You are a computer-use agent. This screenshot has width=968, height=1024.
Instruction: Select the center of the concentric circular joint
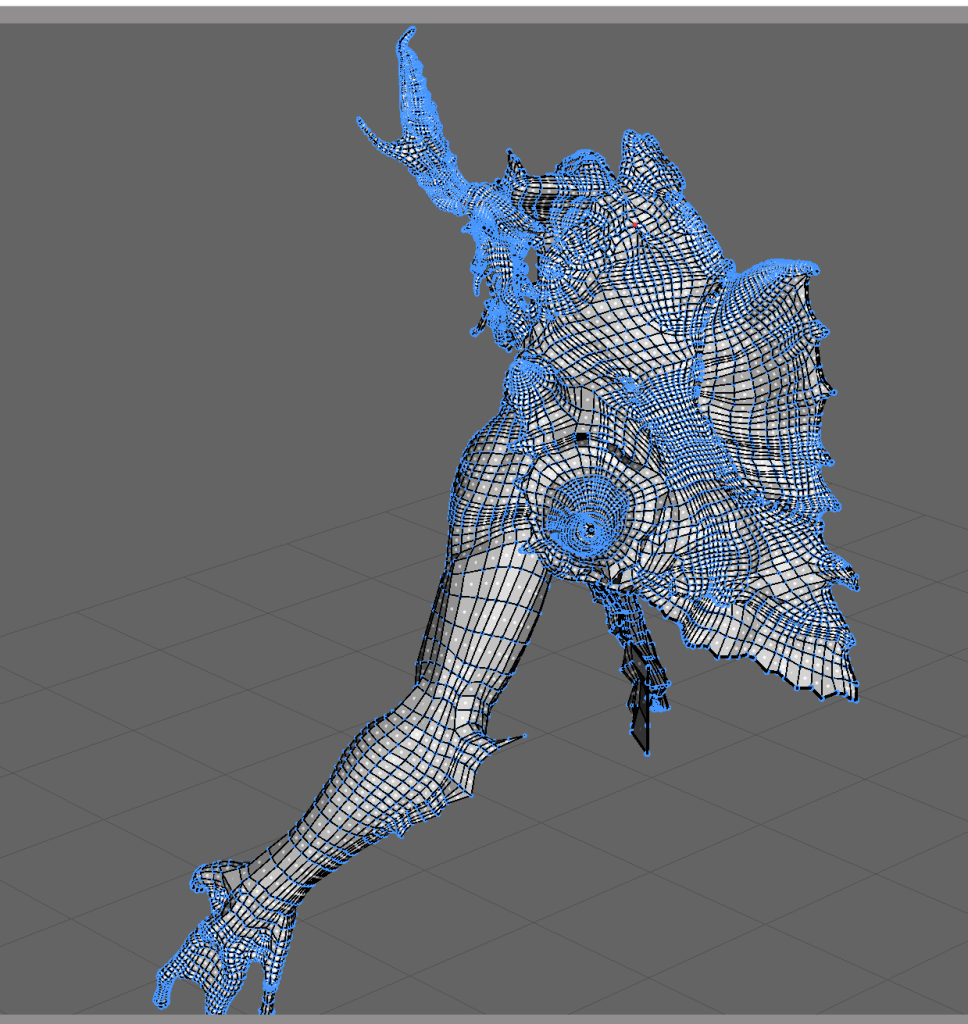coord(590,527)
